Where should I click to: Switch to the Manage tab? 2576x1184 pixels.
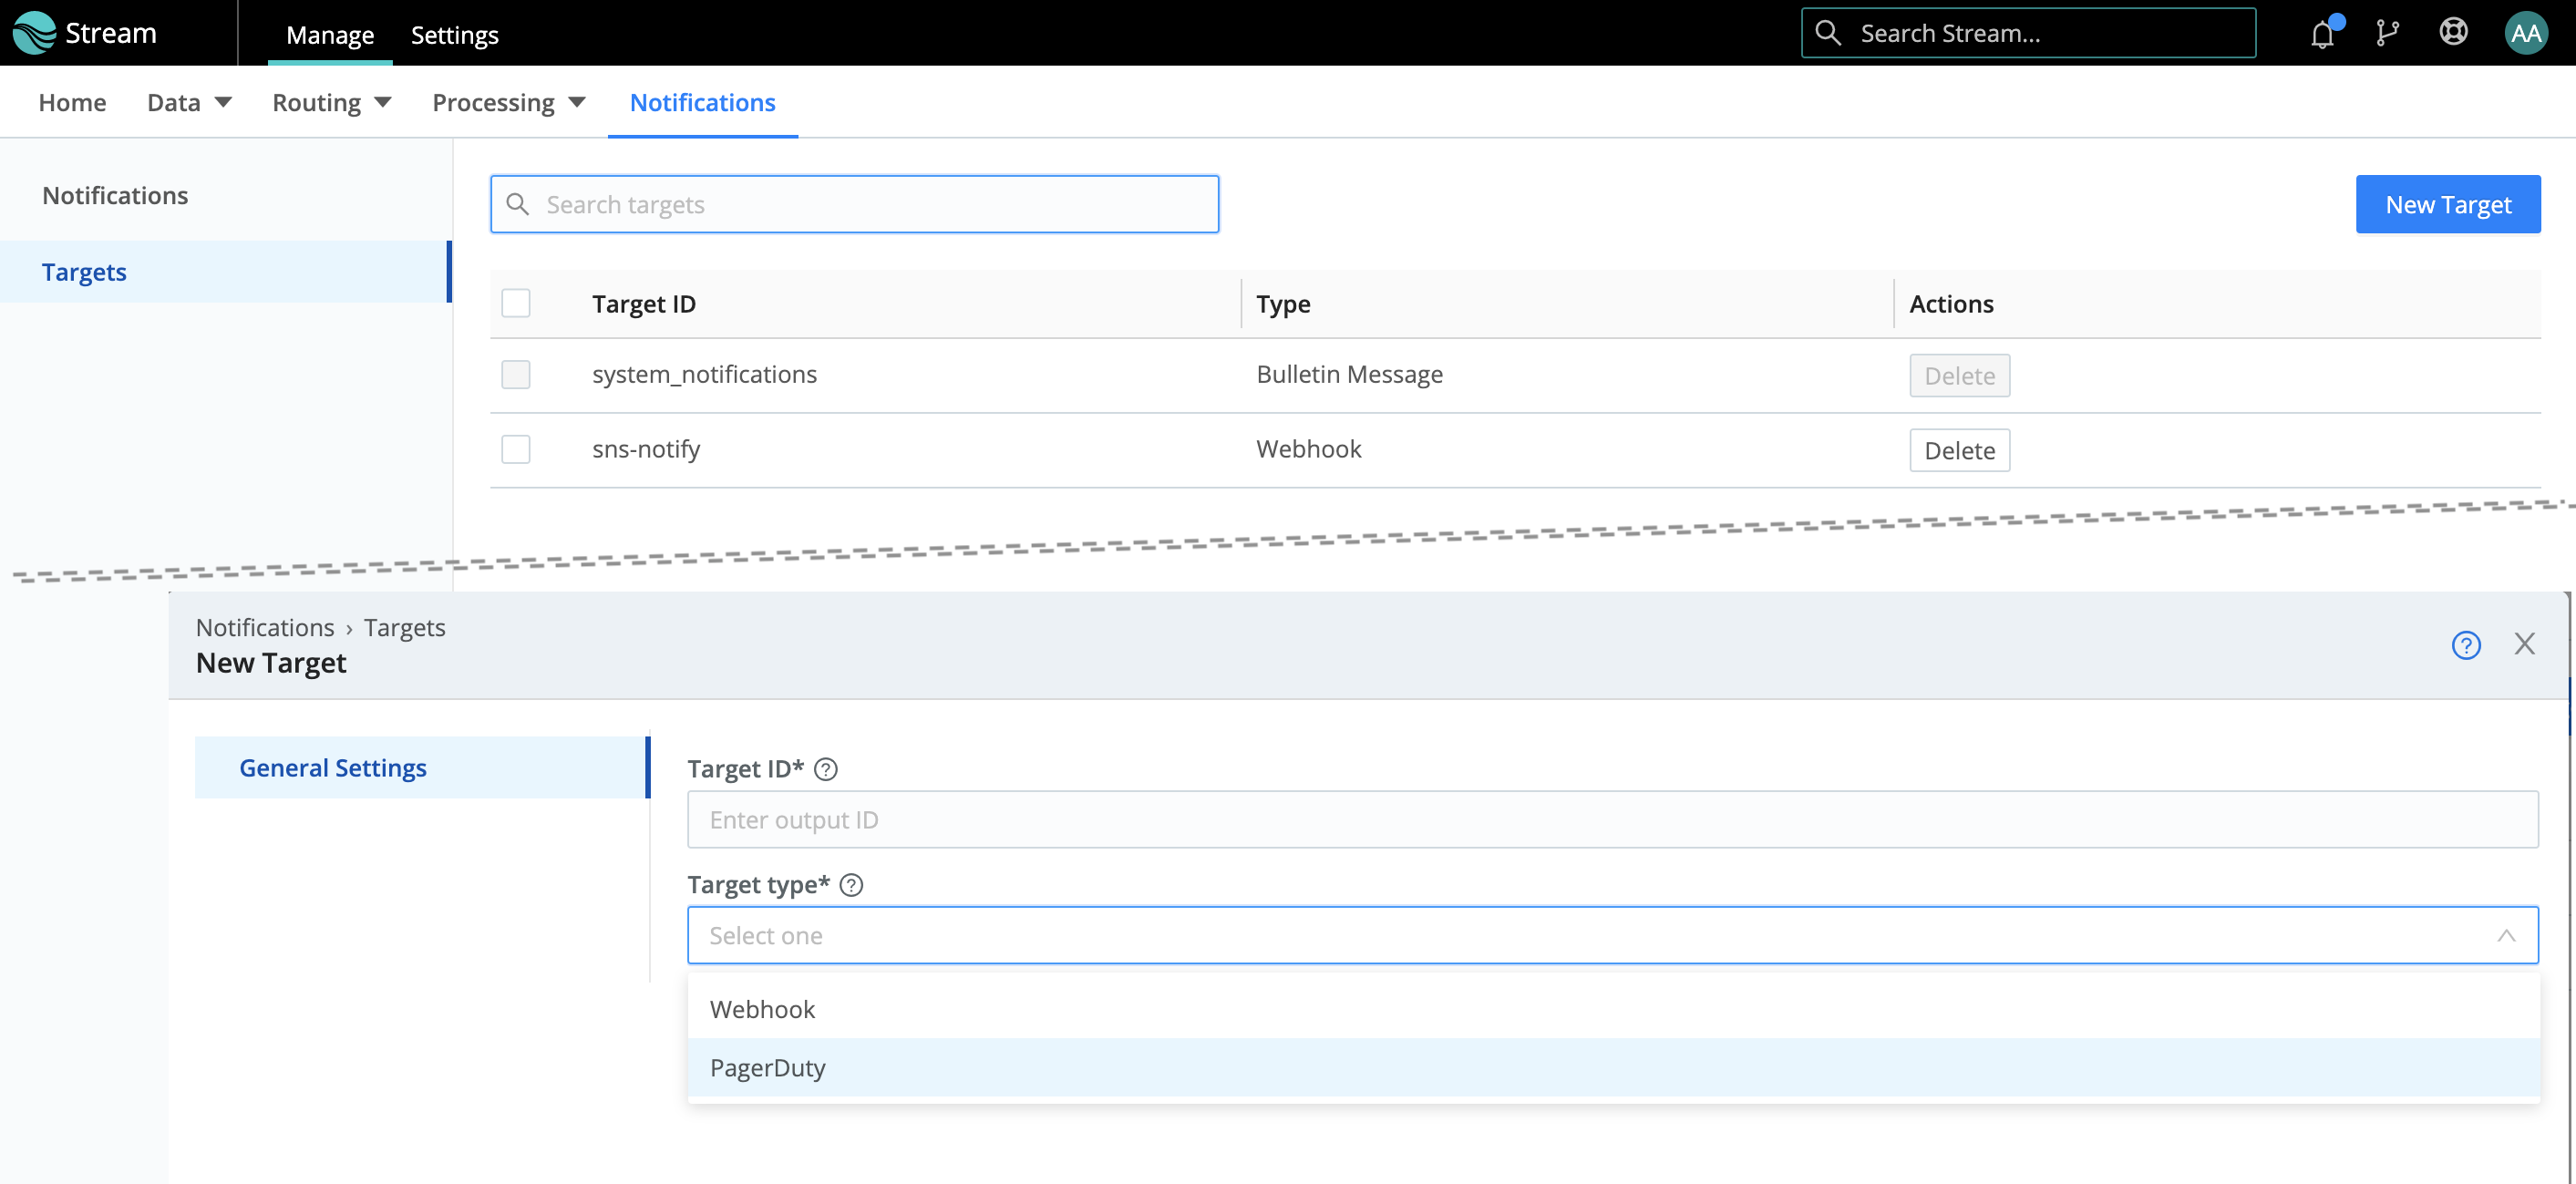(x=330, y=34)
